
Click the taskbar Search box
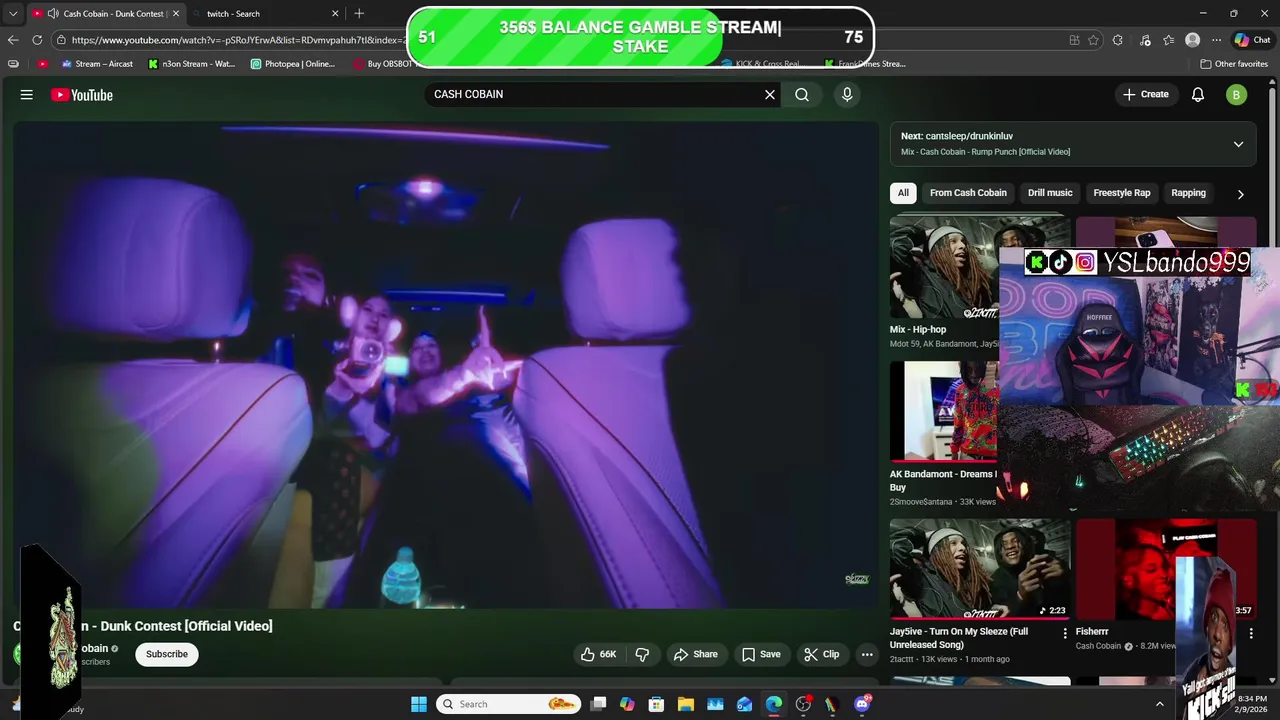coord(509,704)
